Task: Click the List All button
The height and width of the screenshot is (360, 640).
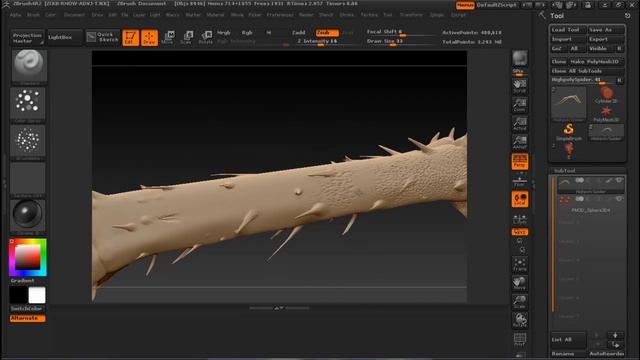Action: click(567, 340)
